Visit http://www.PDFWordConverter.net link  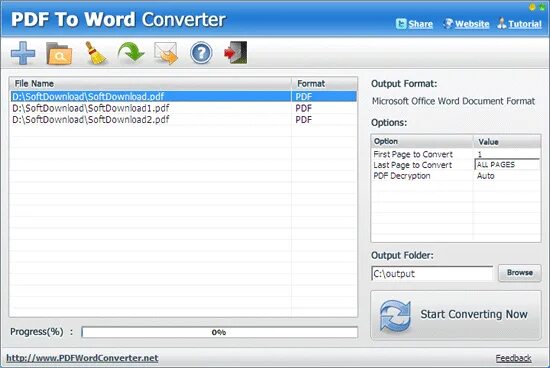point(82,358)
